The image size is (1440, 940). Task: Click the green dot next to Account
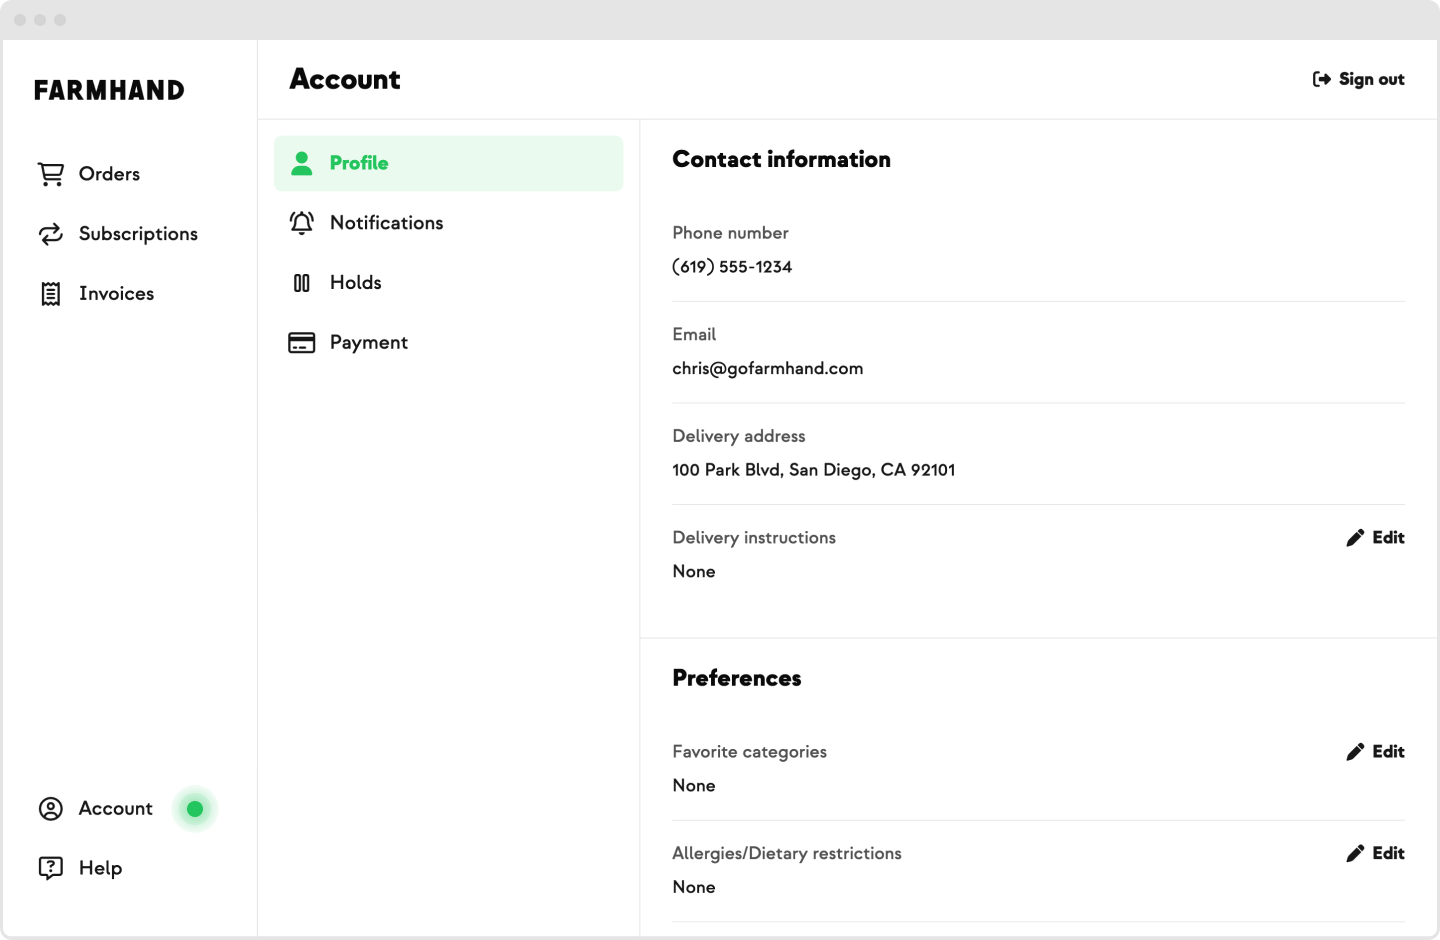[195, 809]
